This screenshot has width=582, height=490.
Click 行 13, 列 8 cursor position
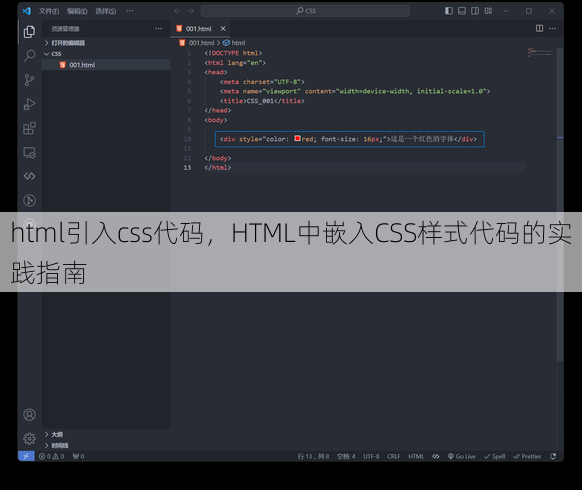pyautogui.click(x=313, y=456)
